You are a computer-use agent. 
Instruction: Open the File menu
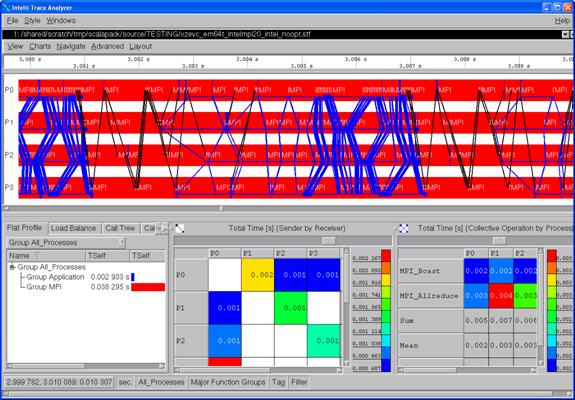pos(12,21)
